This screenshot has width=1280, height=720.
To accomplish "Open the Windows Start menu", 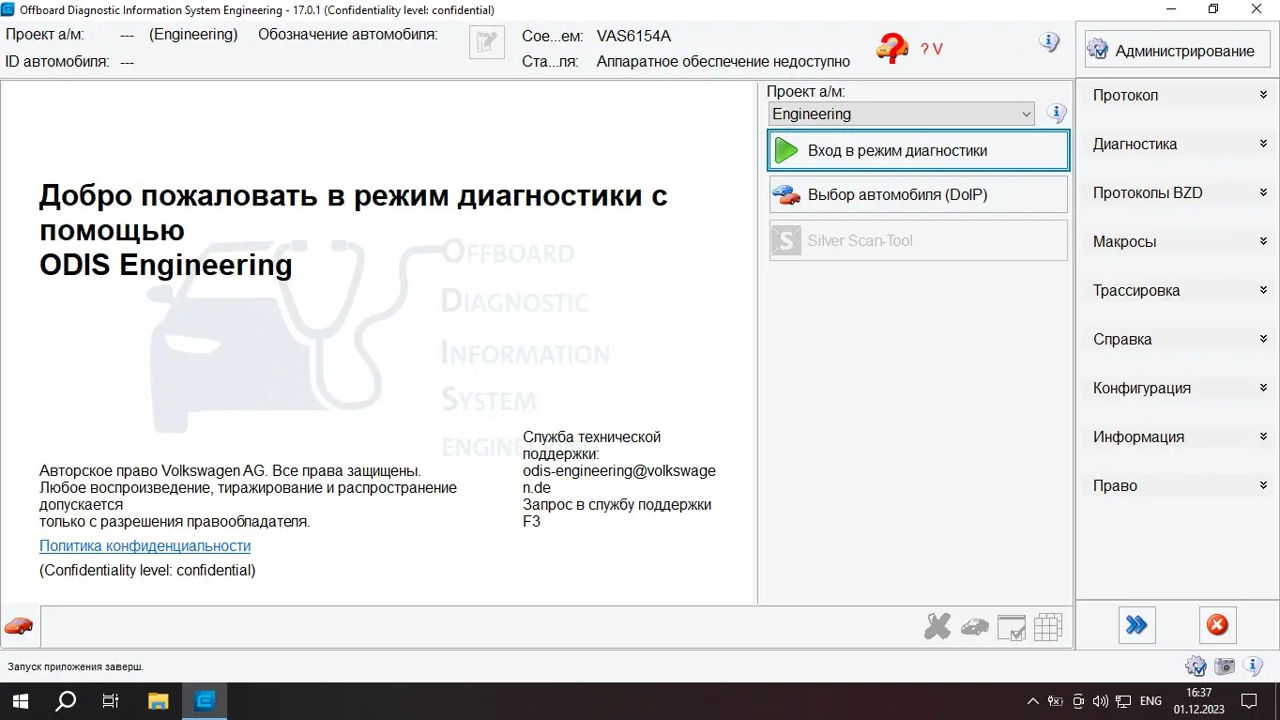I will click(x=20, y=701).
